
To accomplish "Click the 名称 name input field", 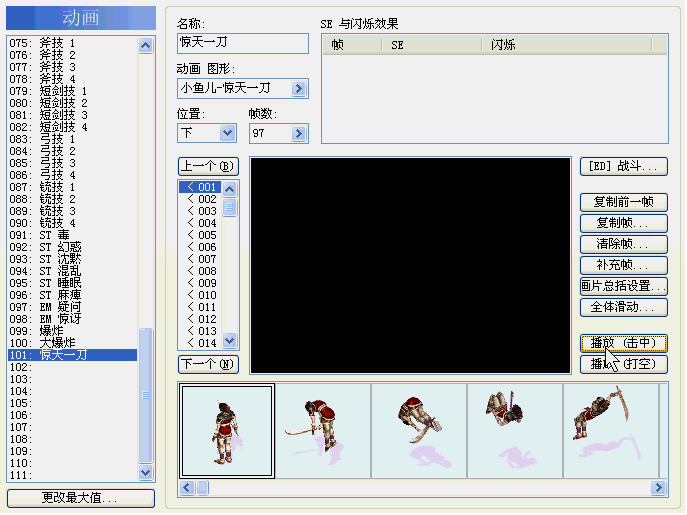I will pos(243,43).
